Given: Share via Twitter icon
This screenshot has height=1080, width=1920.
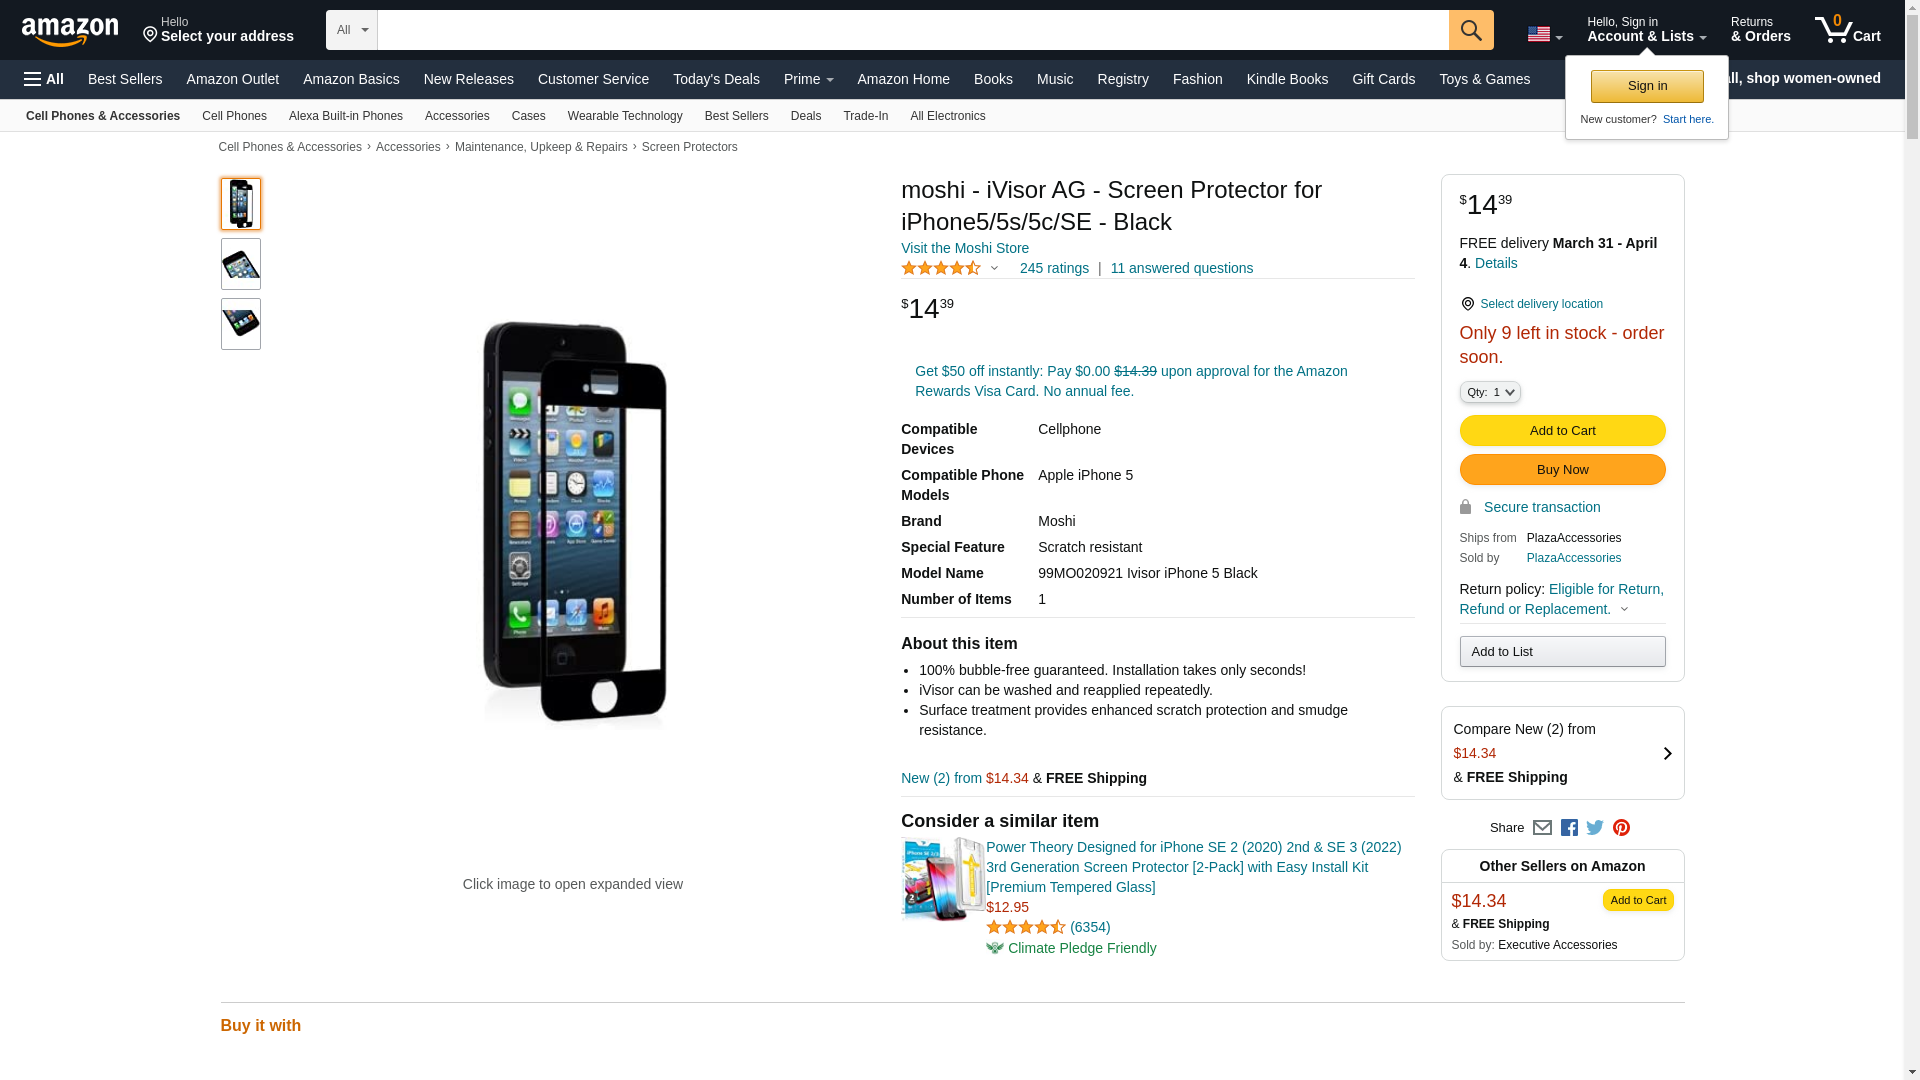Looking at the screenshot, I should 1595,828.
